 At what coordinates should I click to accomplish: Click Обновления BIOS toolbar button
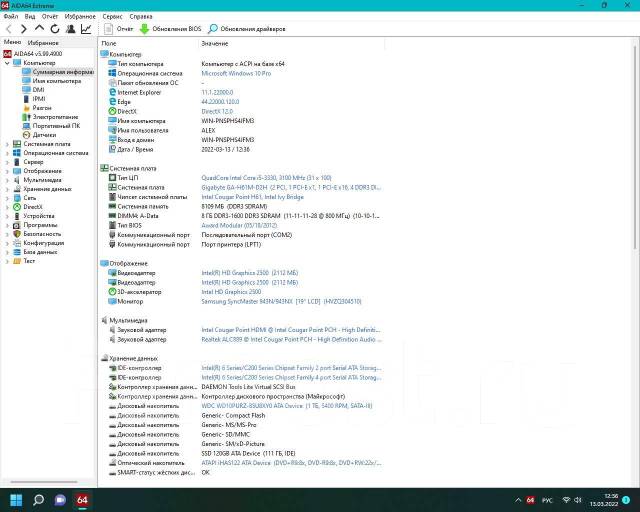171,29
